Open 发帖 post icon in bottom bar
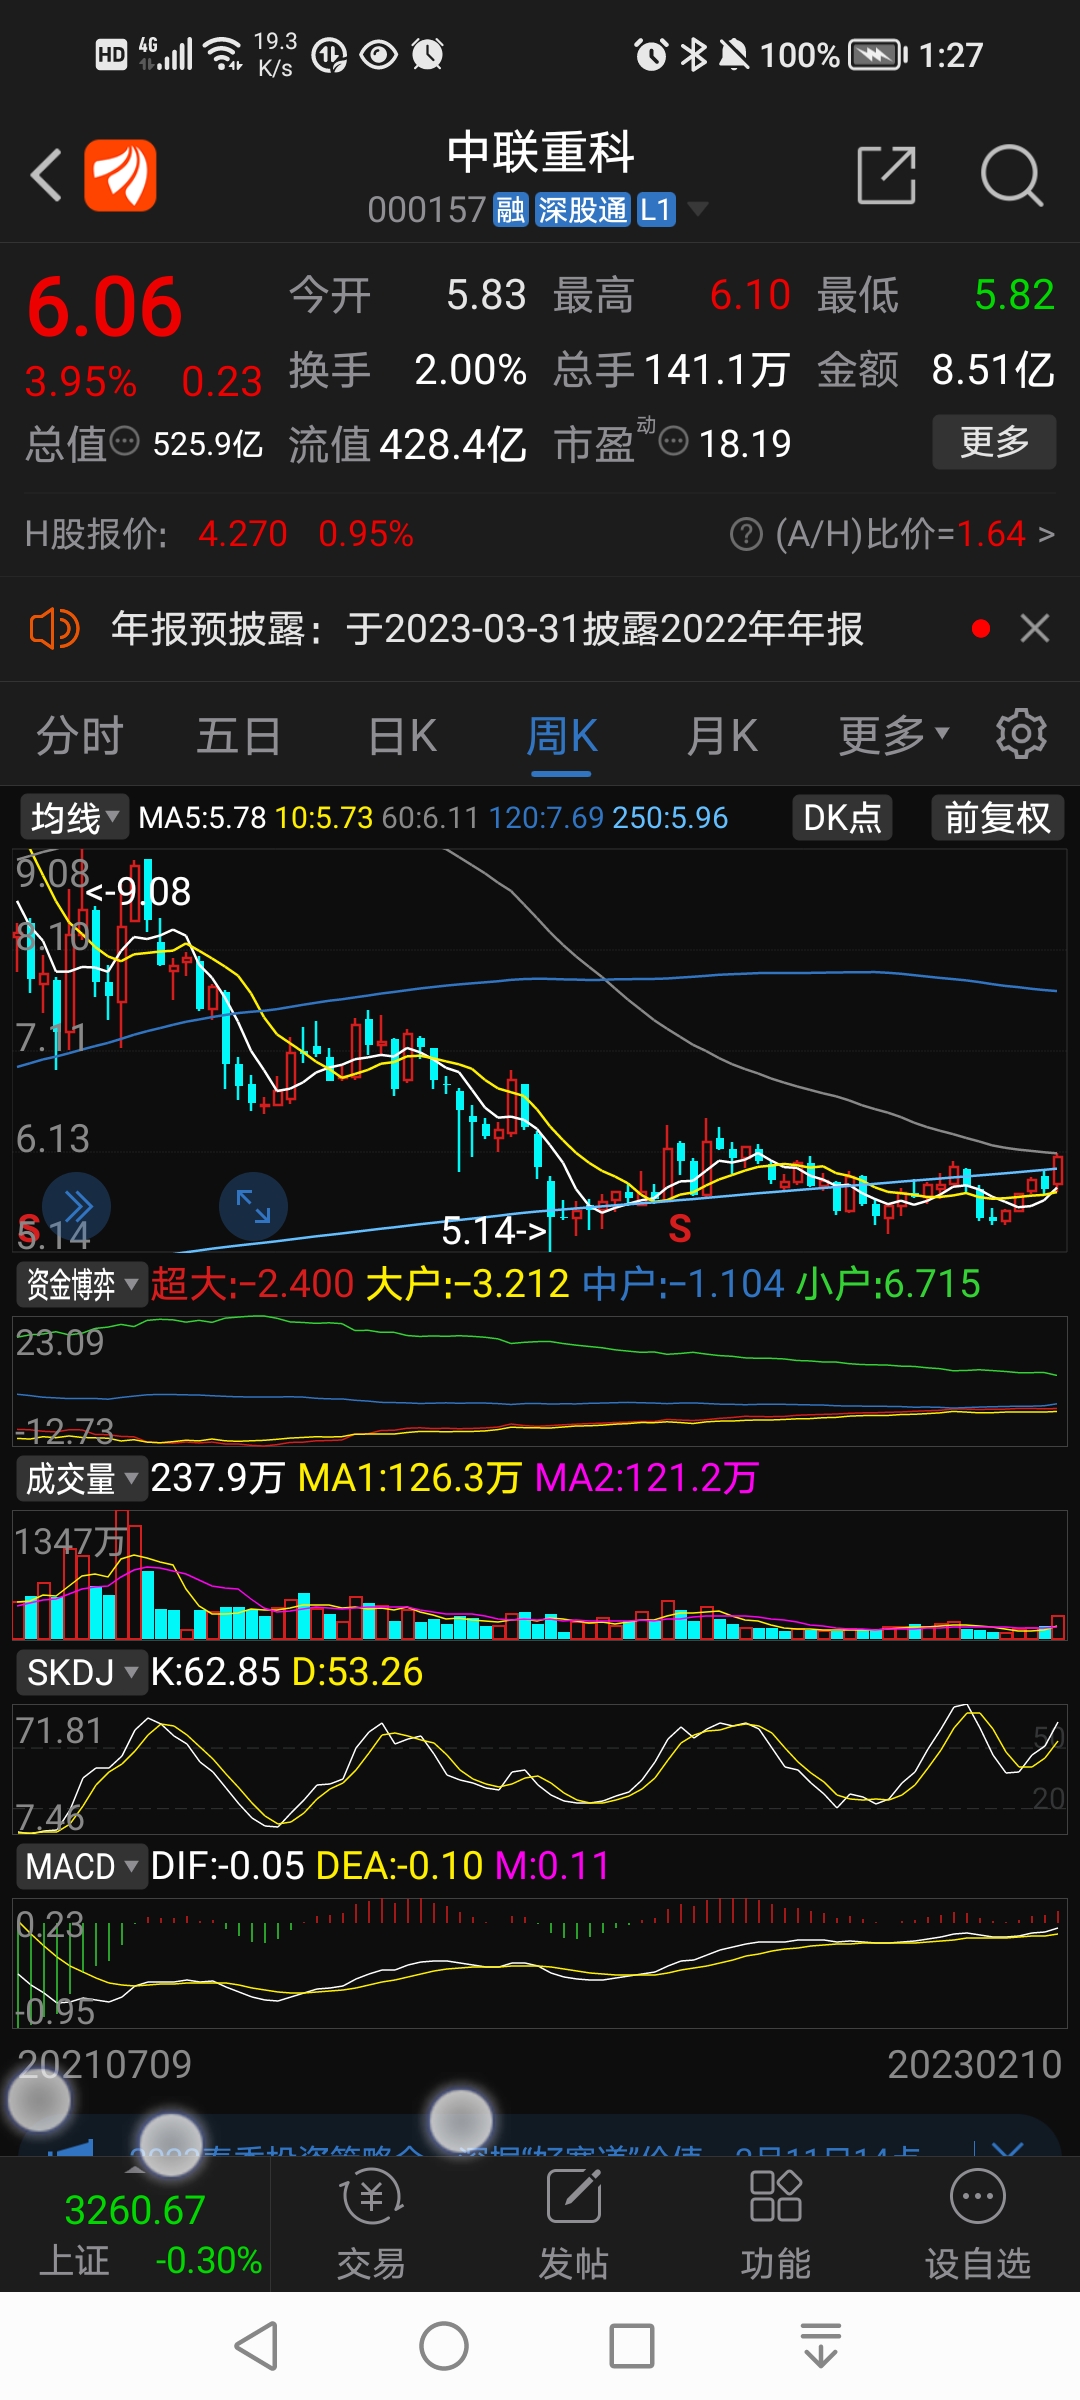 tap(573, 2226)
